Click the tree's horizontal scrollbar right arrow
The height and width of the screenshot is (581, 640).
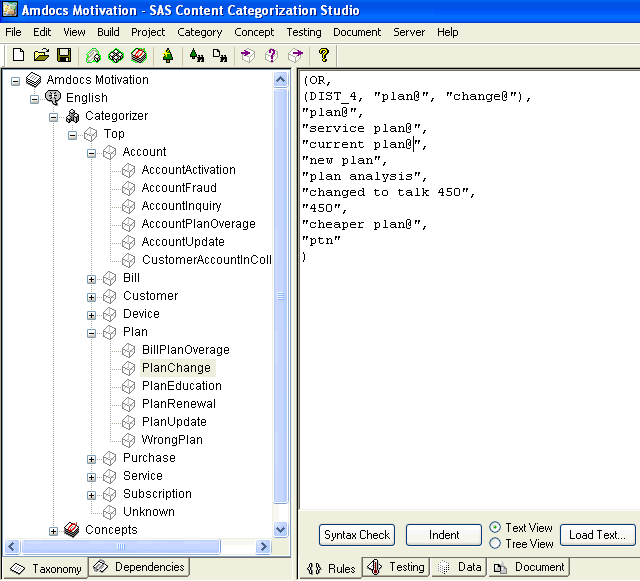[264, 546]
